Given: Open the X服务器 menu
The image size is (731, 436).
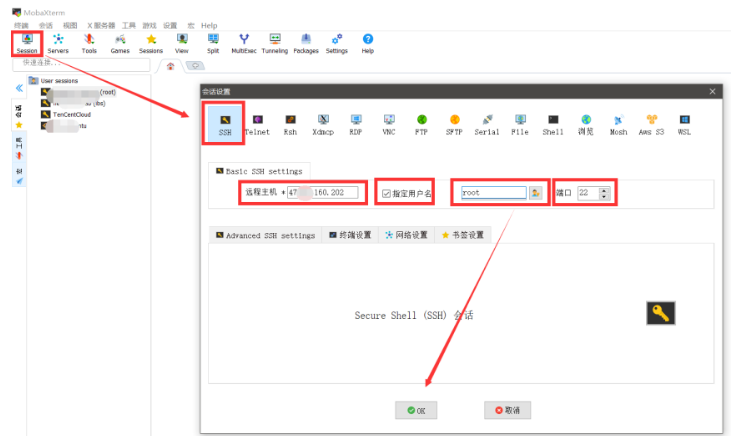Looking at the screenshot, I should click(101, 25).
